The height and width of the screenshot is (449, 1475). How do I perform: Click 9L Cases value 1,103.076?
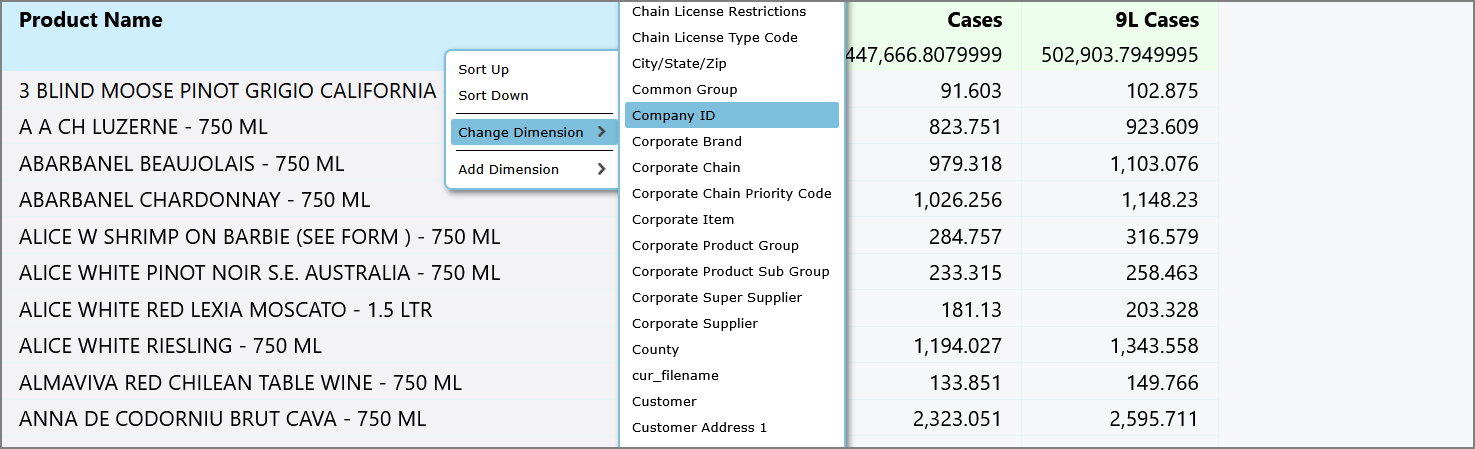click(x=1154, y=164)
